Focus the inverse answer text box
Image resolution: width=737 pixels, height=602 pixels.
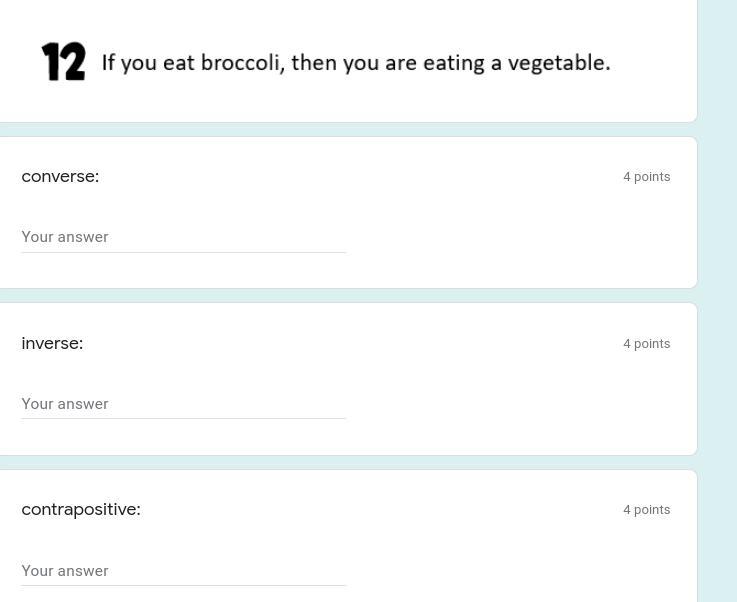(183, 404)
